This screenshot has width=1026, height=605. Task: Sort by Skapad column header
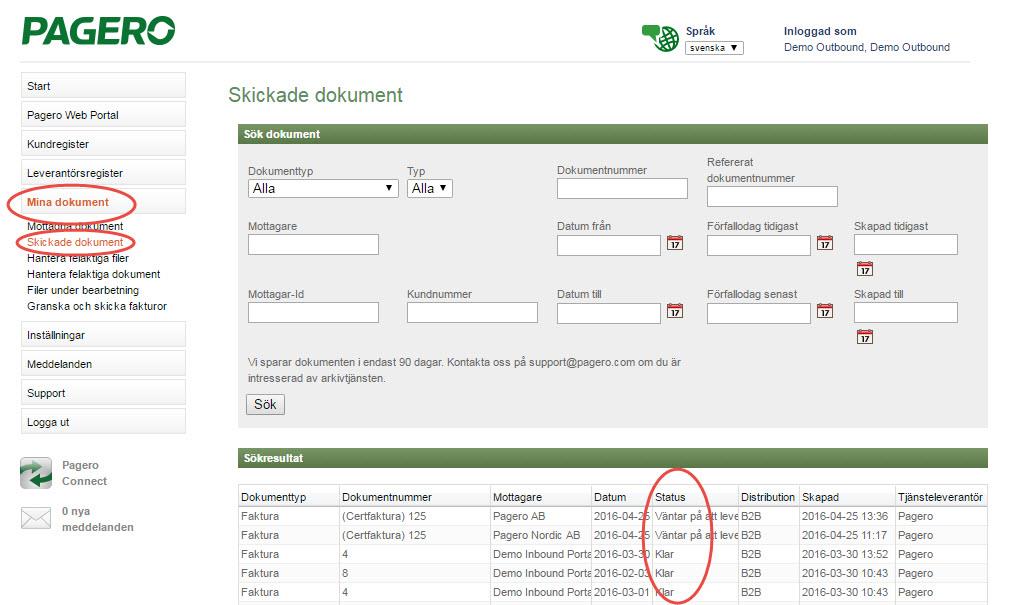[x=847, y=497]
